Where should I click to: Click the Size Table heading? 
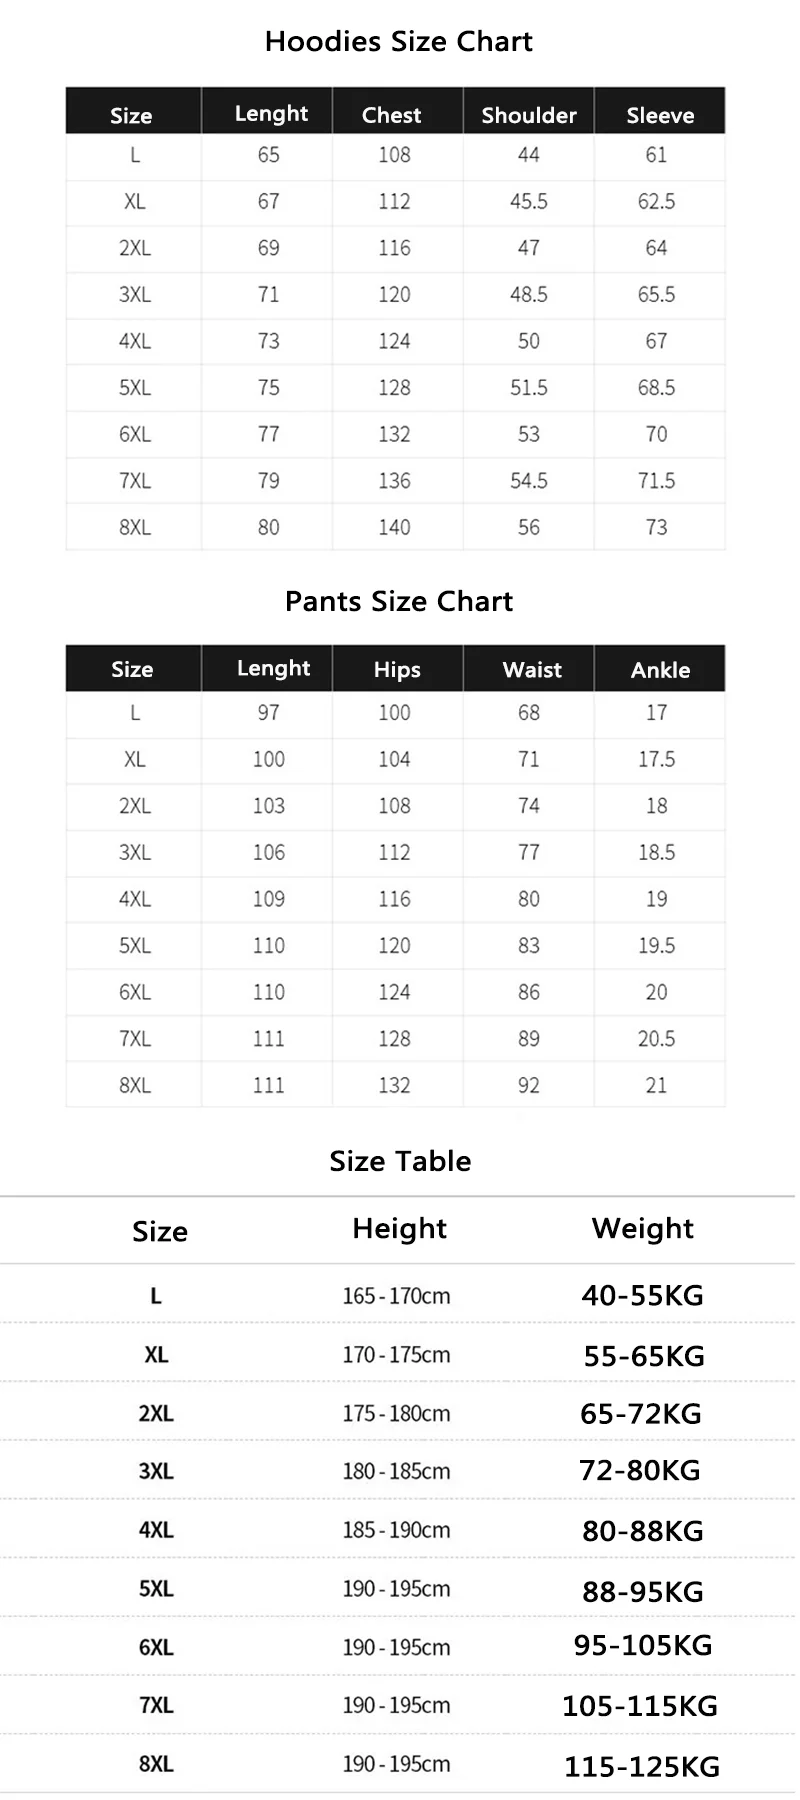pyautogui.click(x=400, y=1161)
